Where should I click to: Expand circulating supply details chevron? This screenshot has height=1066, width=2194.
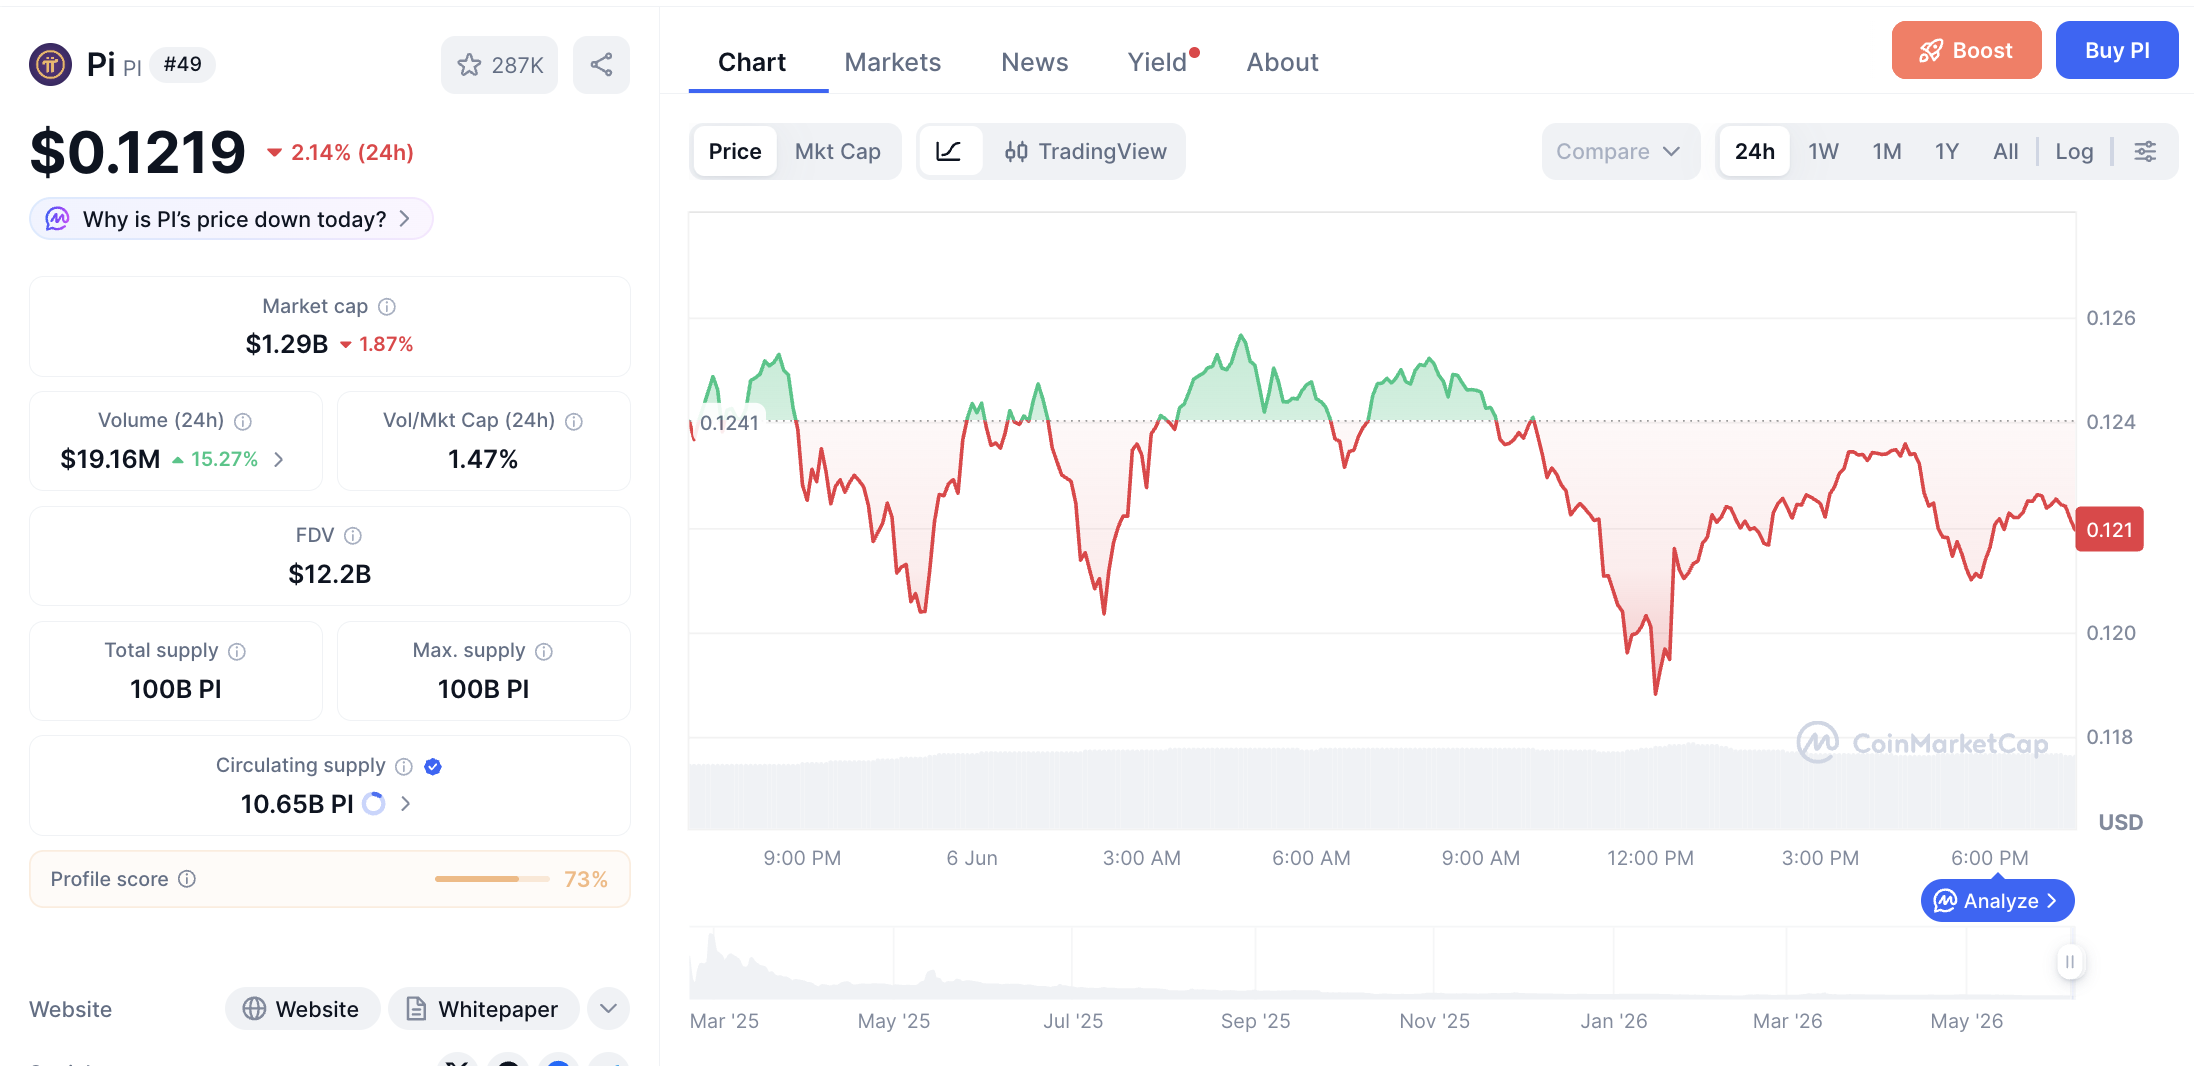click(405, 804)
